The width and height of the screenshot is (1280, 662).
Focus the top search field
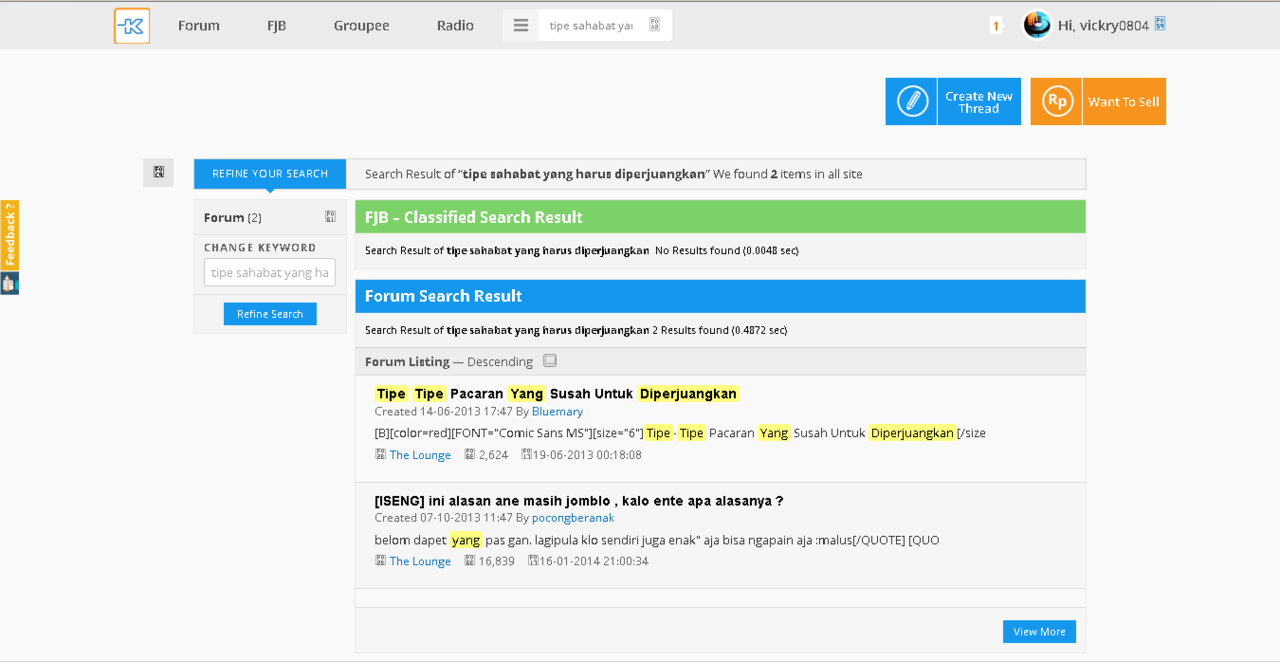pos(591,25)
